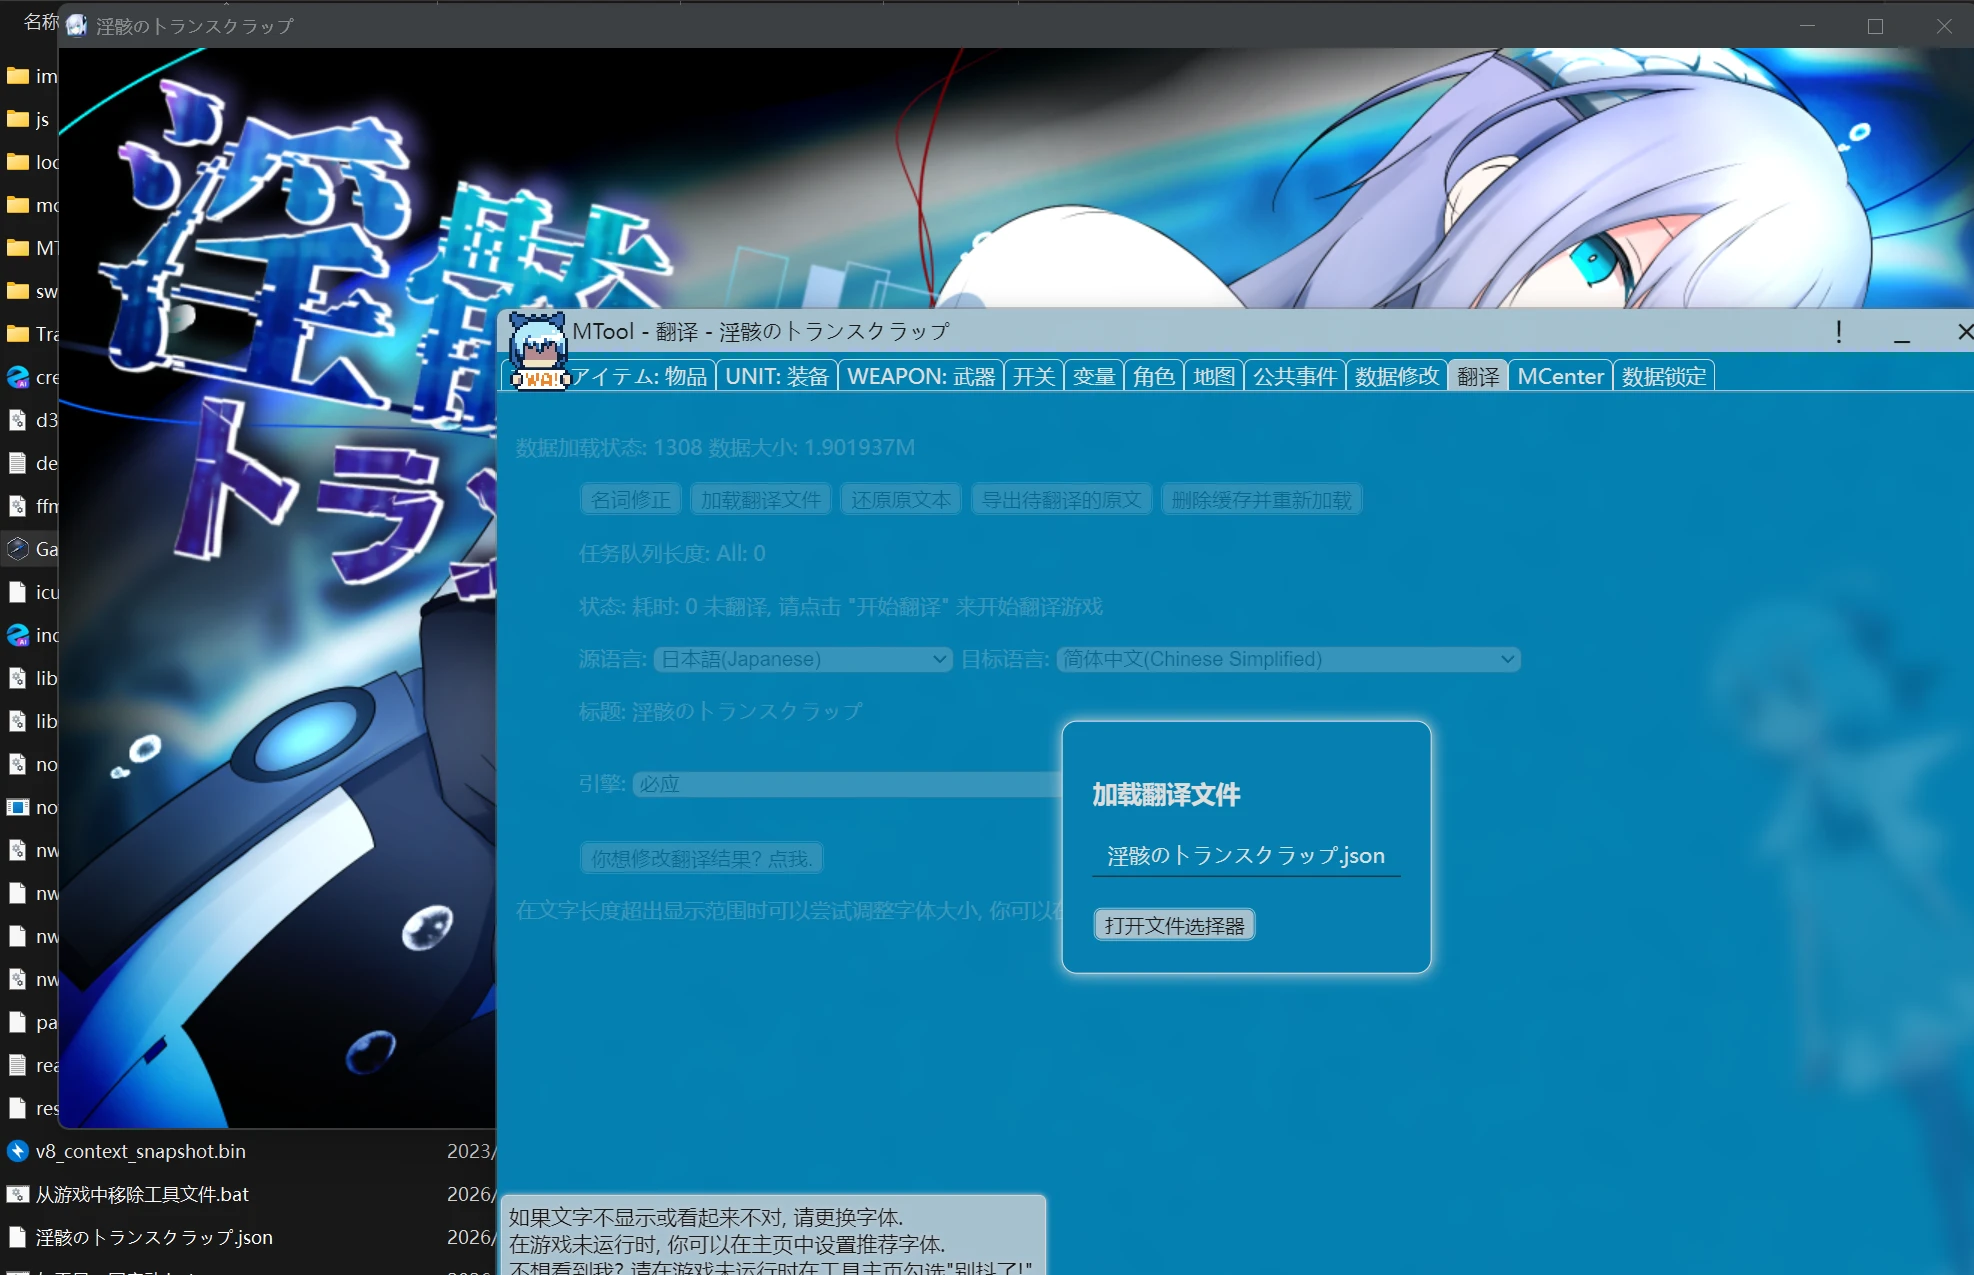
Task: Open the 目标语言 Chinese Simplified dropdown
Action: click(x=1288, y=659)
